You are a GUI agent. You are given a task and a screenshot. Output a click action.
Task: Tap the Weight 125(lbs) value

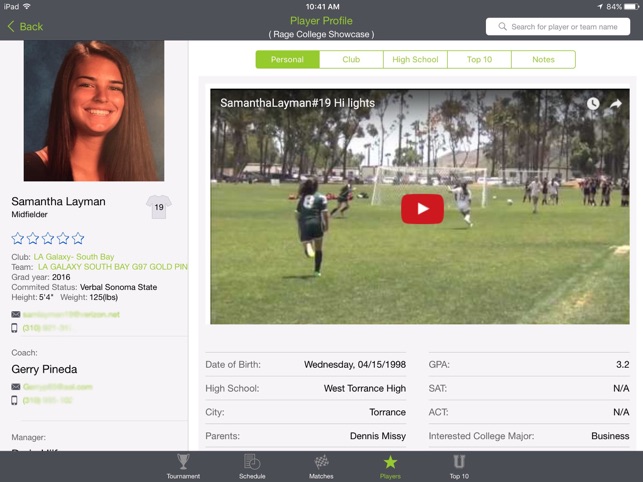[104, 297]
